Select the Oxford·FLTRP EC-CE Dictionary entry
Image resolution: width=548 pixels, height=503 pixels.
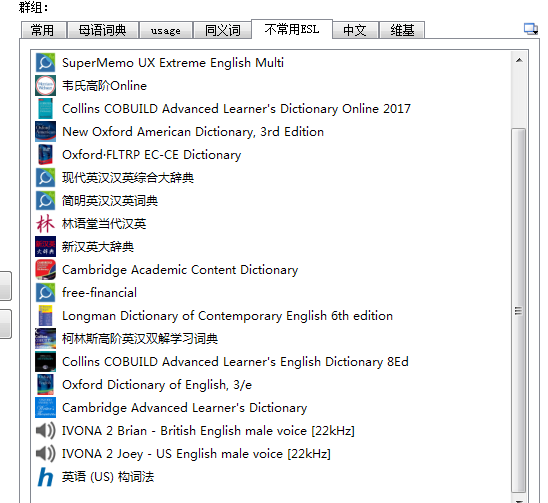click(152, 155)
